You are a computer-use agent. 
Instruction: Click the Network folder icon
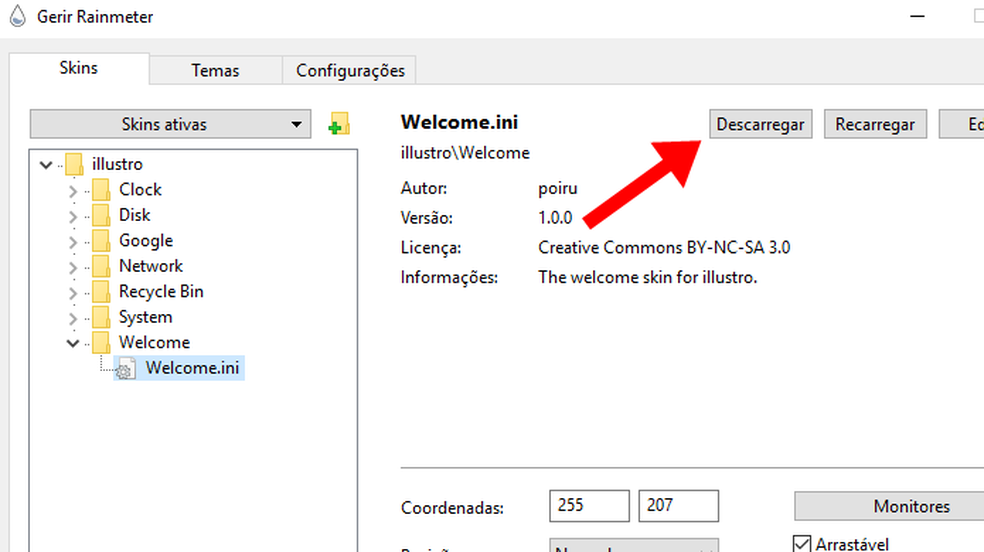[101, 266]
